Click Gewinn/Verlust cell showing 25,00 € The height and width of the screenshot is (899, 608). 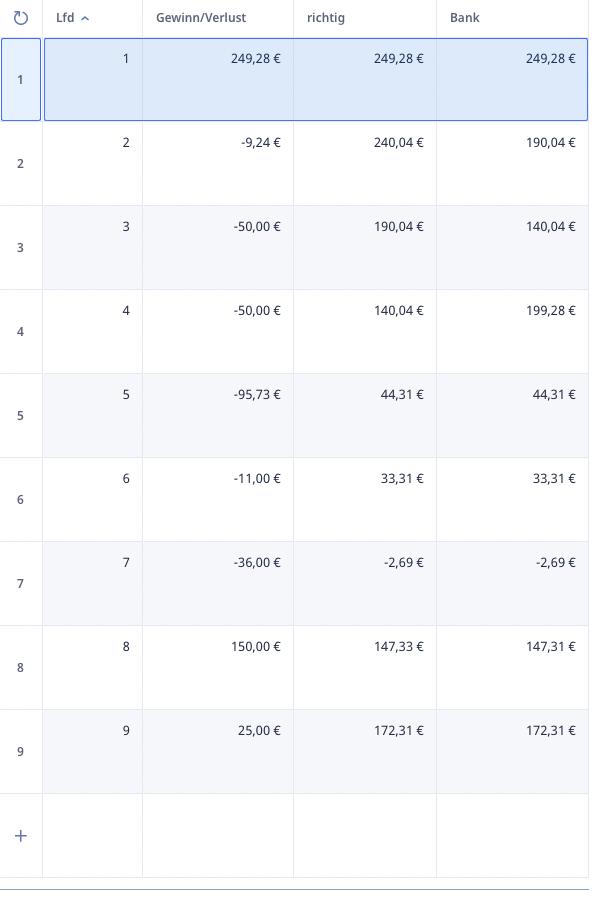coord(218,752)
